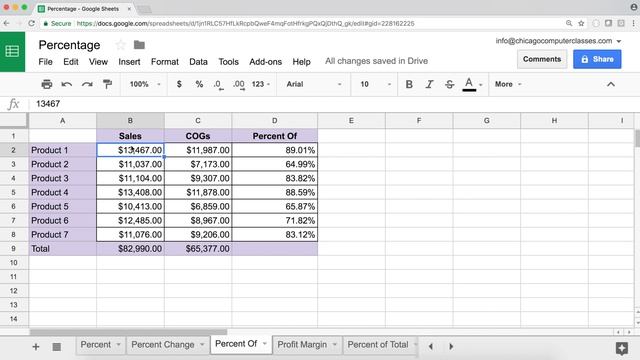Open the Format menu

(x=165, y=62)
